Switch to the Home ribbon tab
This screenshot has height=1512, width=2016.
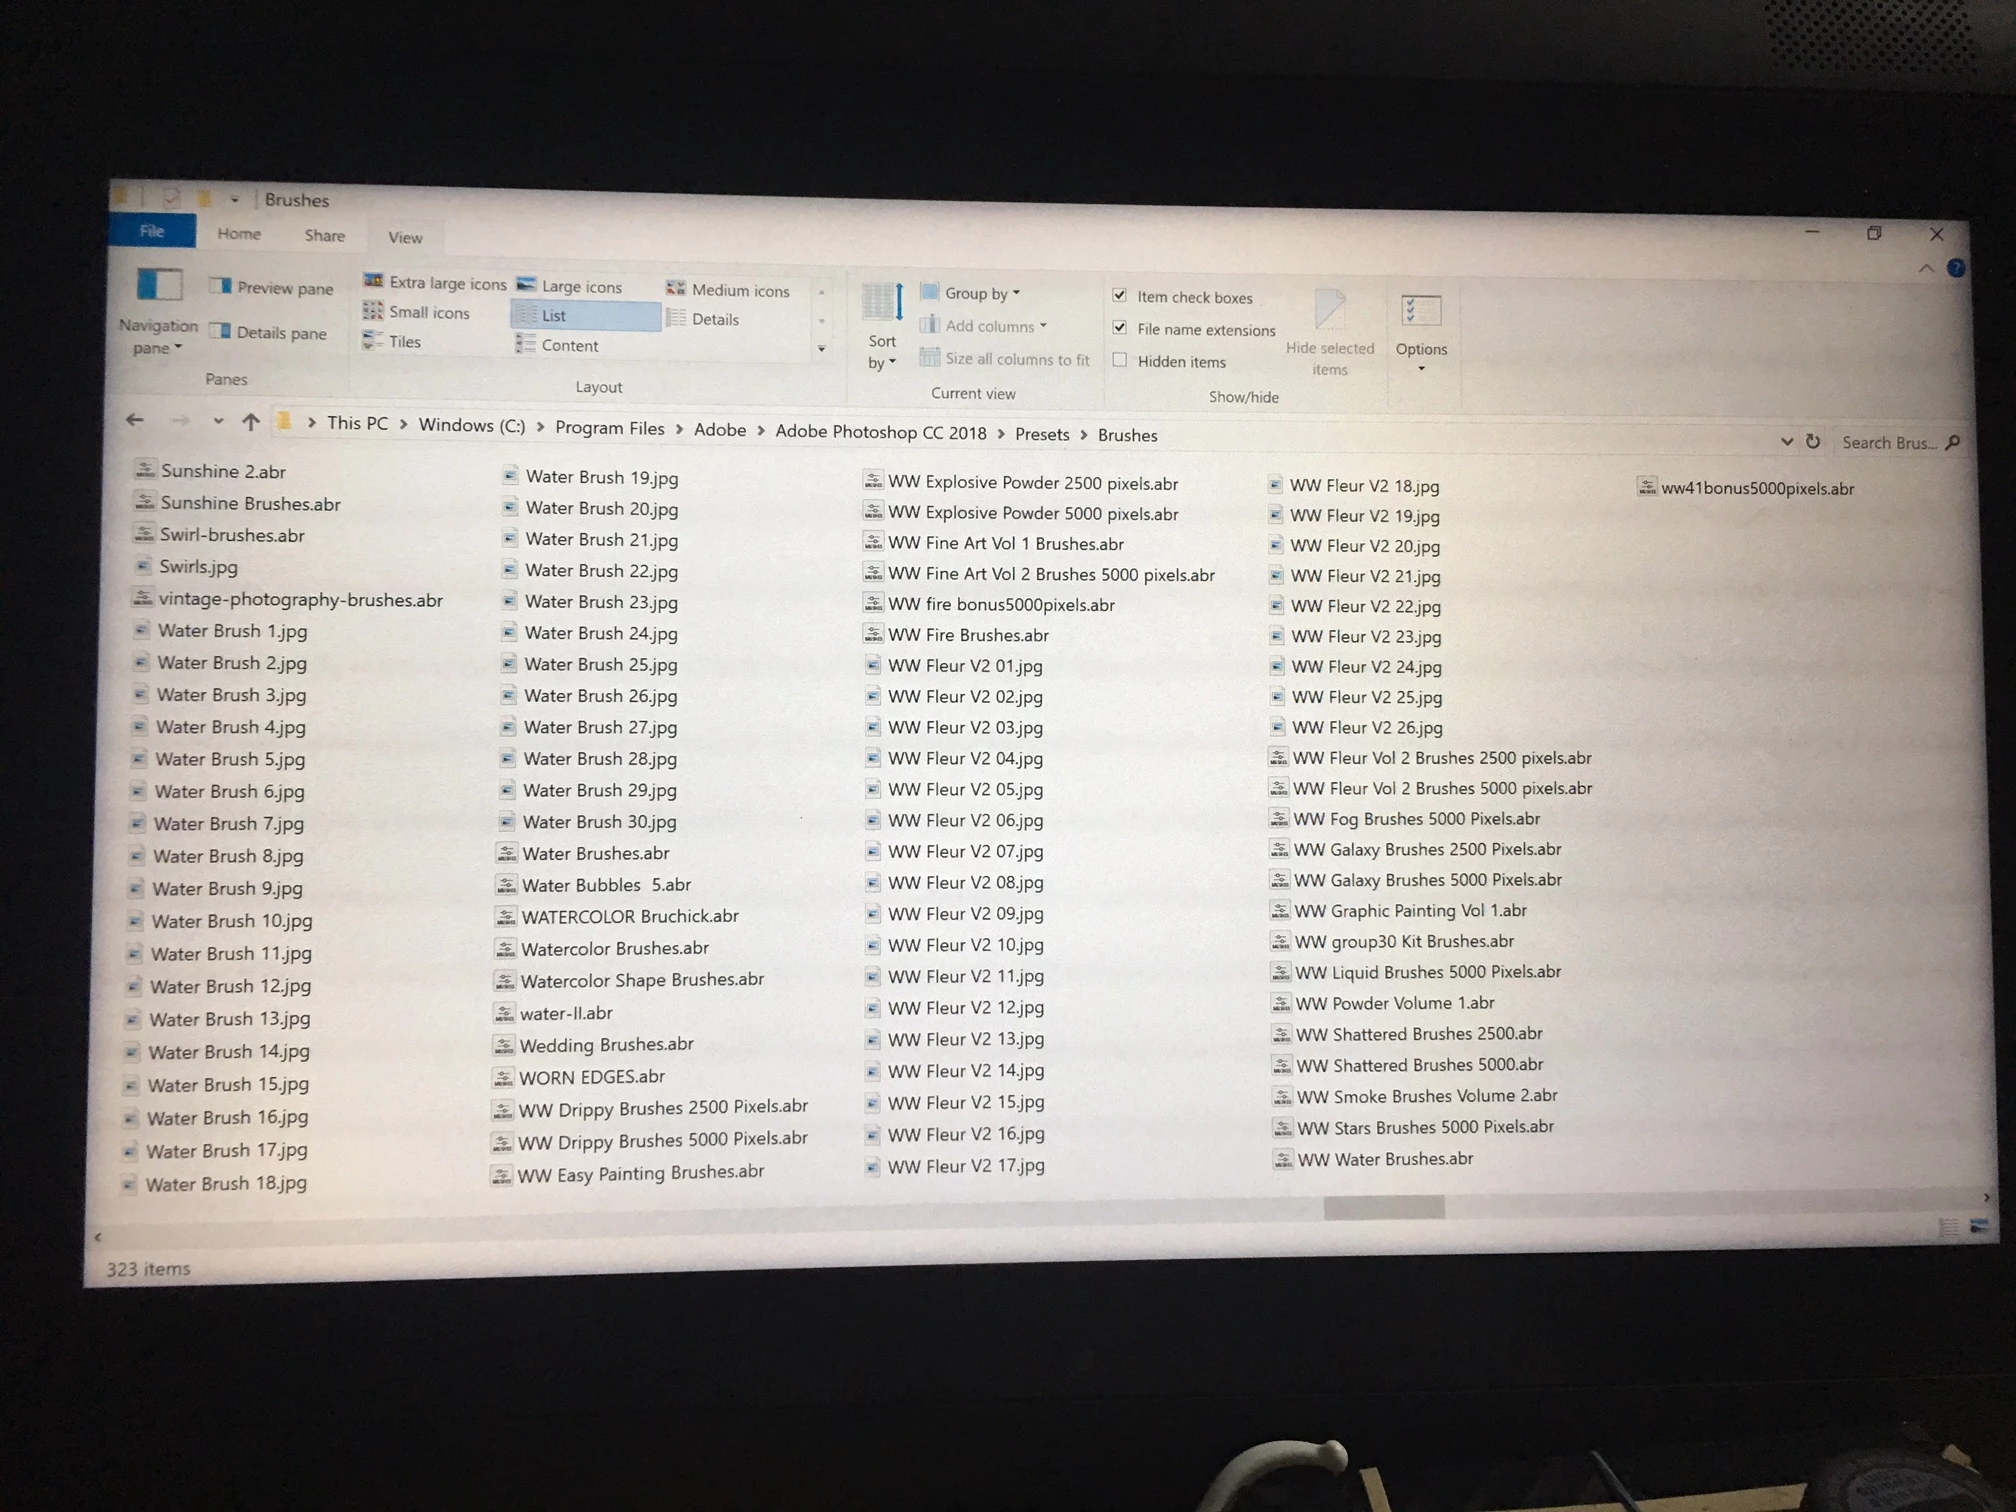click(239, 233)
